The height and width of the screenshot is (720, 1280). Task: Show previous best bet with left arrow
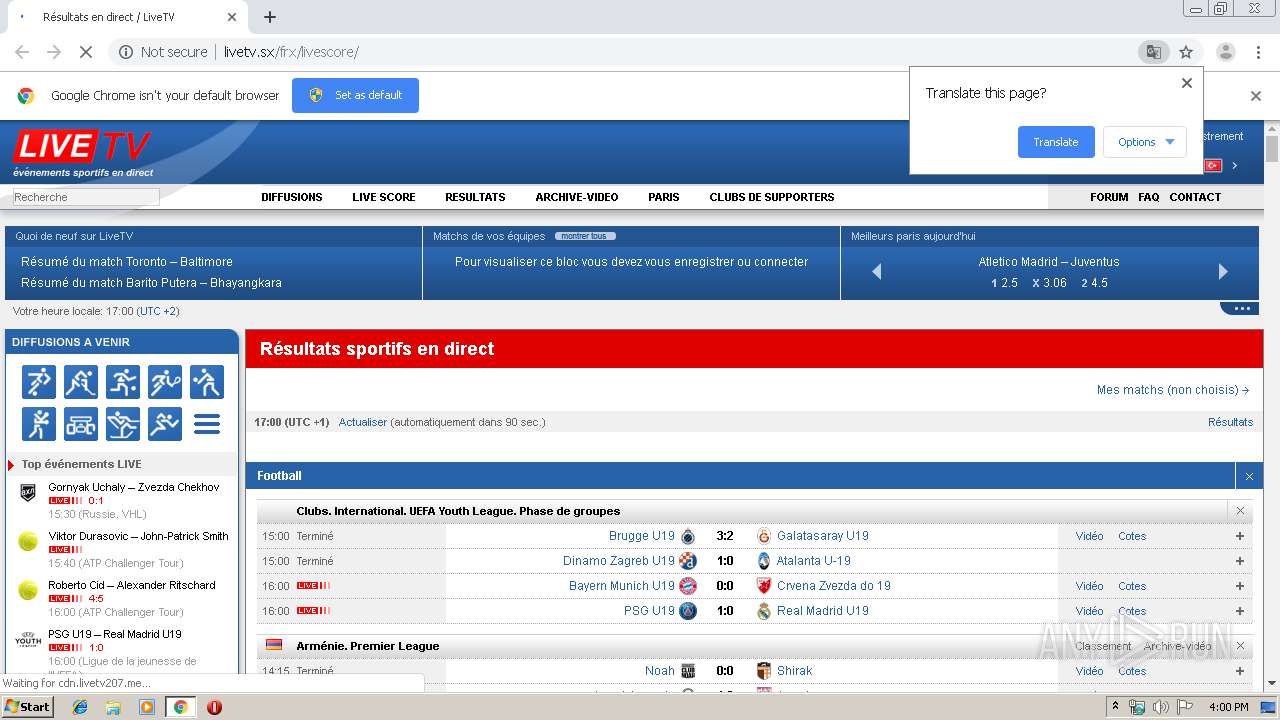pyautogui.click(x=877, y=271)
